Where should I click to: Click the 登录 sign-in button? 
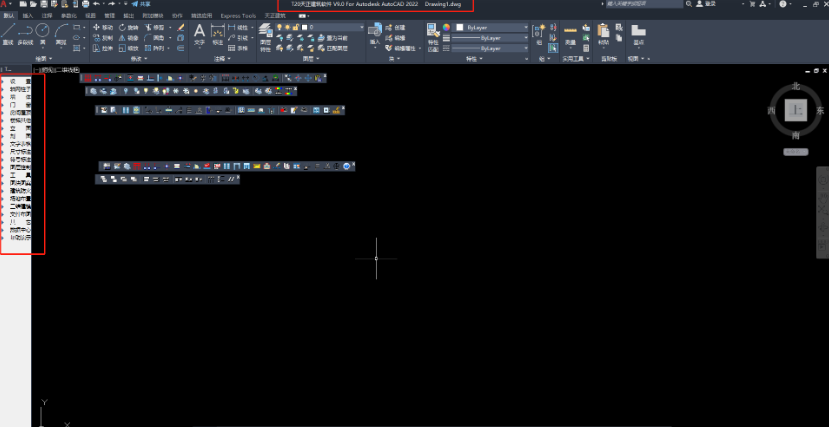(x=711, y=5)
